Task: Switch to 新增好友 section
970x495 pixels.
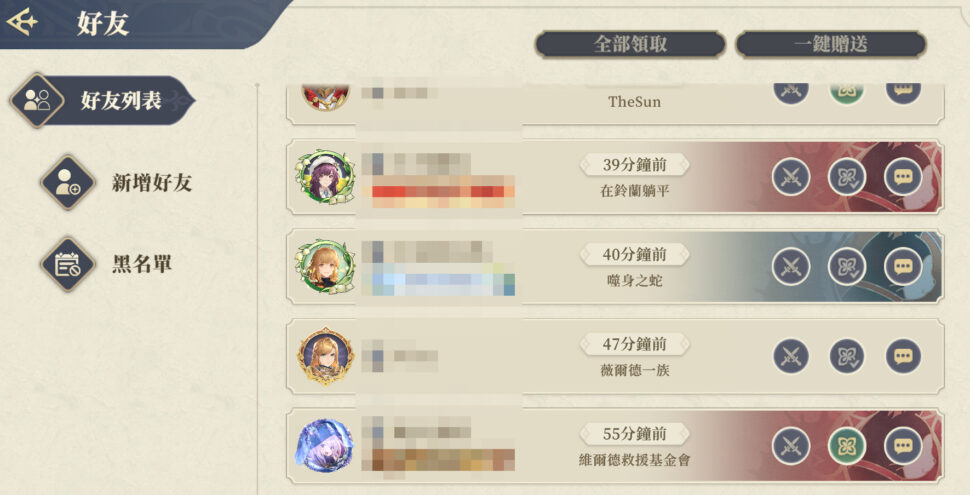Action: click(118, 183)
